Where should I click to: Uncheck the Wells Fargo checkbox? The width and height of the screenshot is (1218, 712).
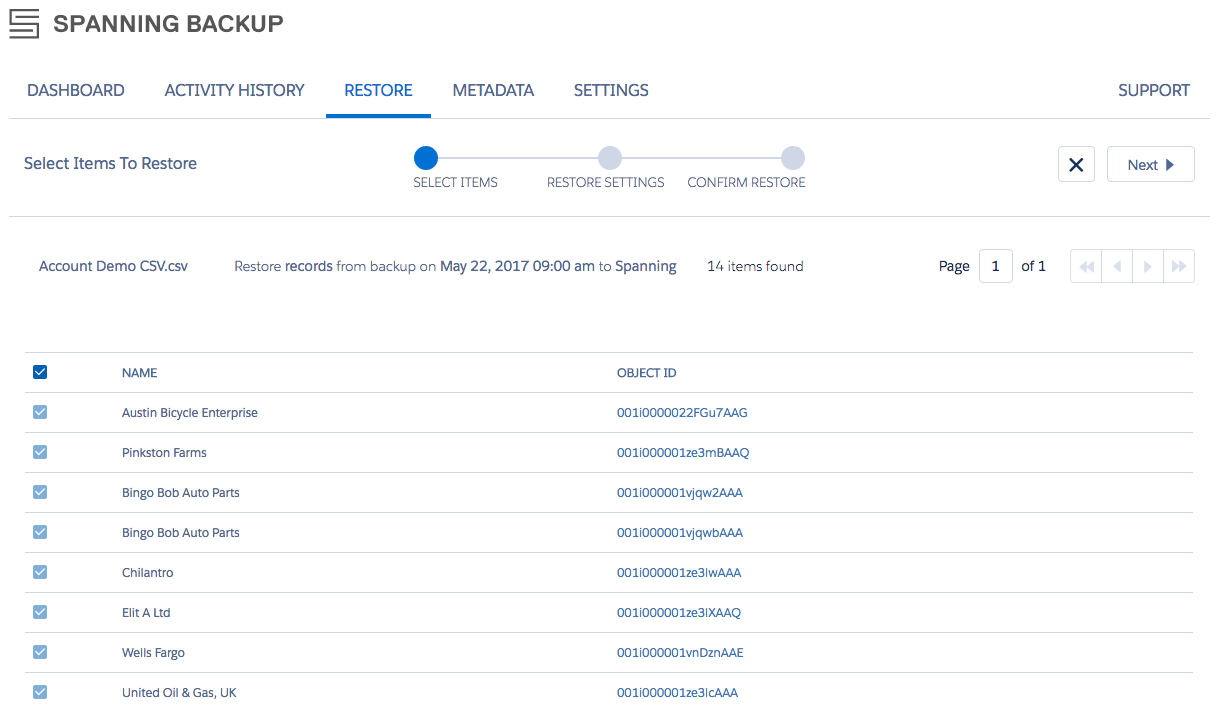coord(40,652)
